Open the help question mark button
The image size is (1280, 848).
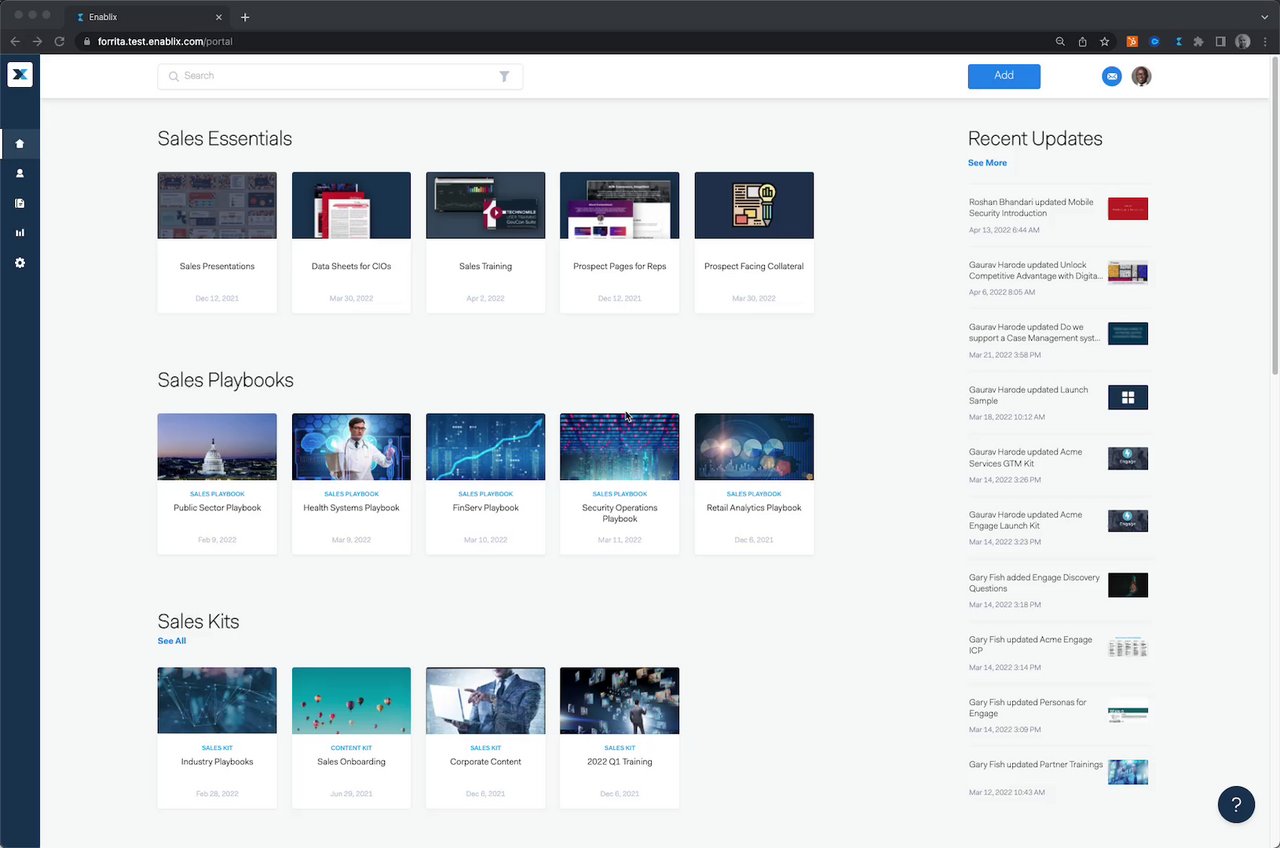pos(1236,805)
